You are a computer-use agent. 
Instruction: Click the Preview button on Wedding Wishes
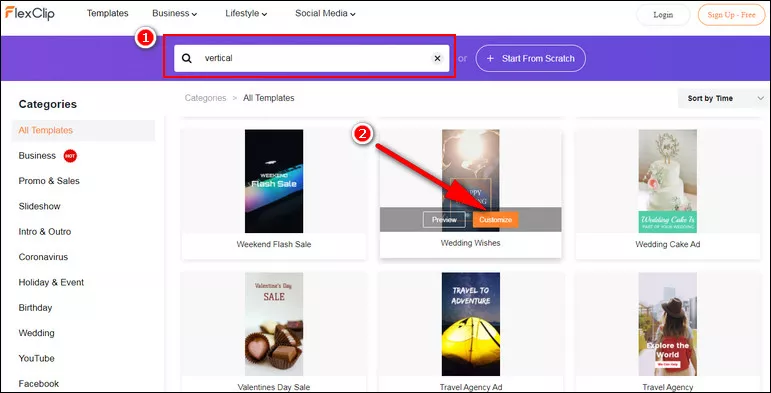pos(444,220)
